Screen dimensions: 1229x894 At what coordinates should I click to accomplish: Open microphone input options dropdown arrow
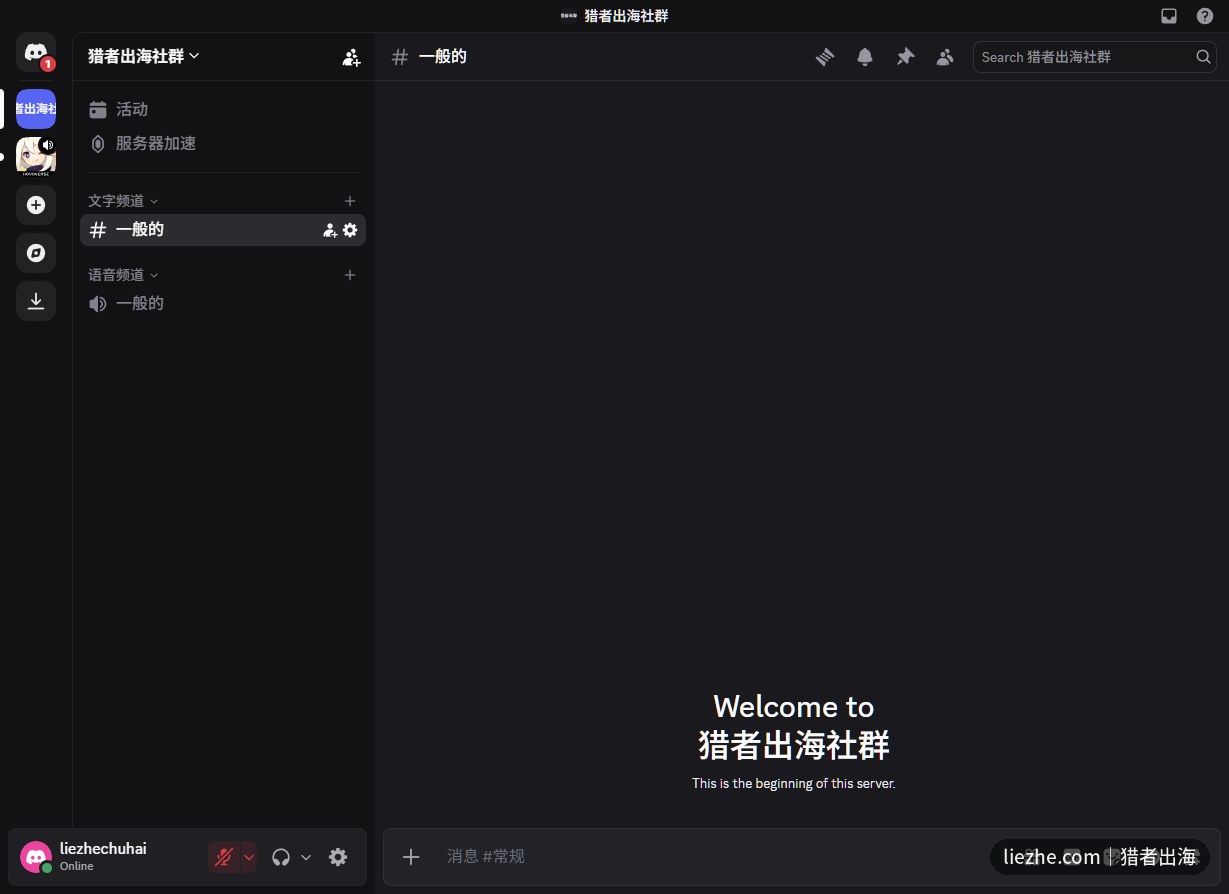point(249,857)
